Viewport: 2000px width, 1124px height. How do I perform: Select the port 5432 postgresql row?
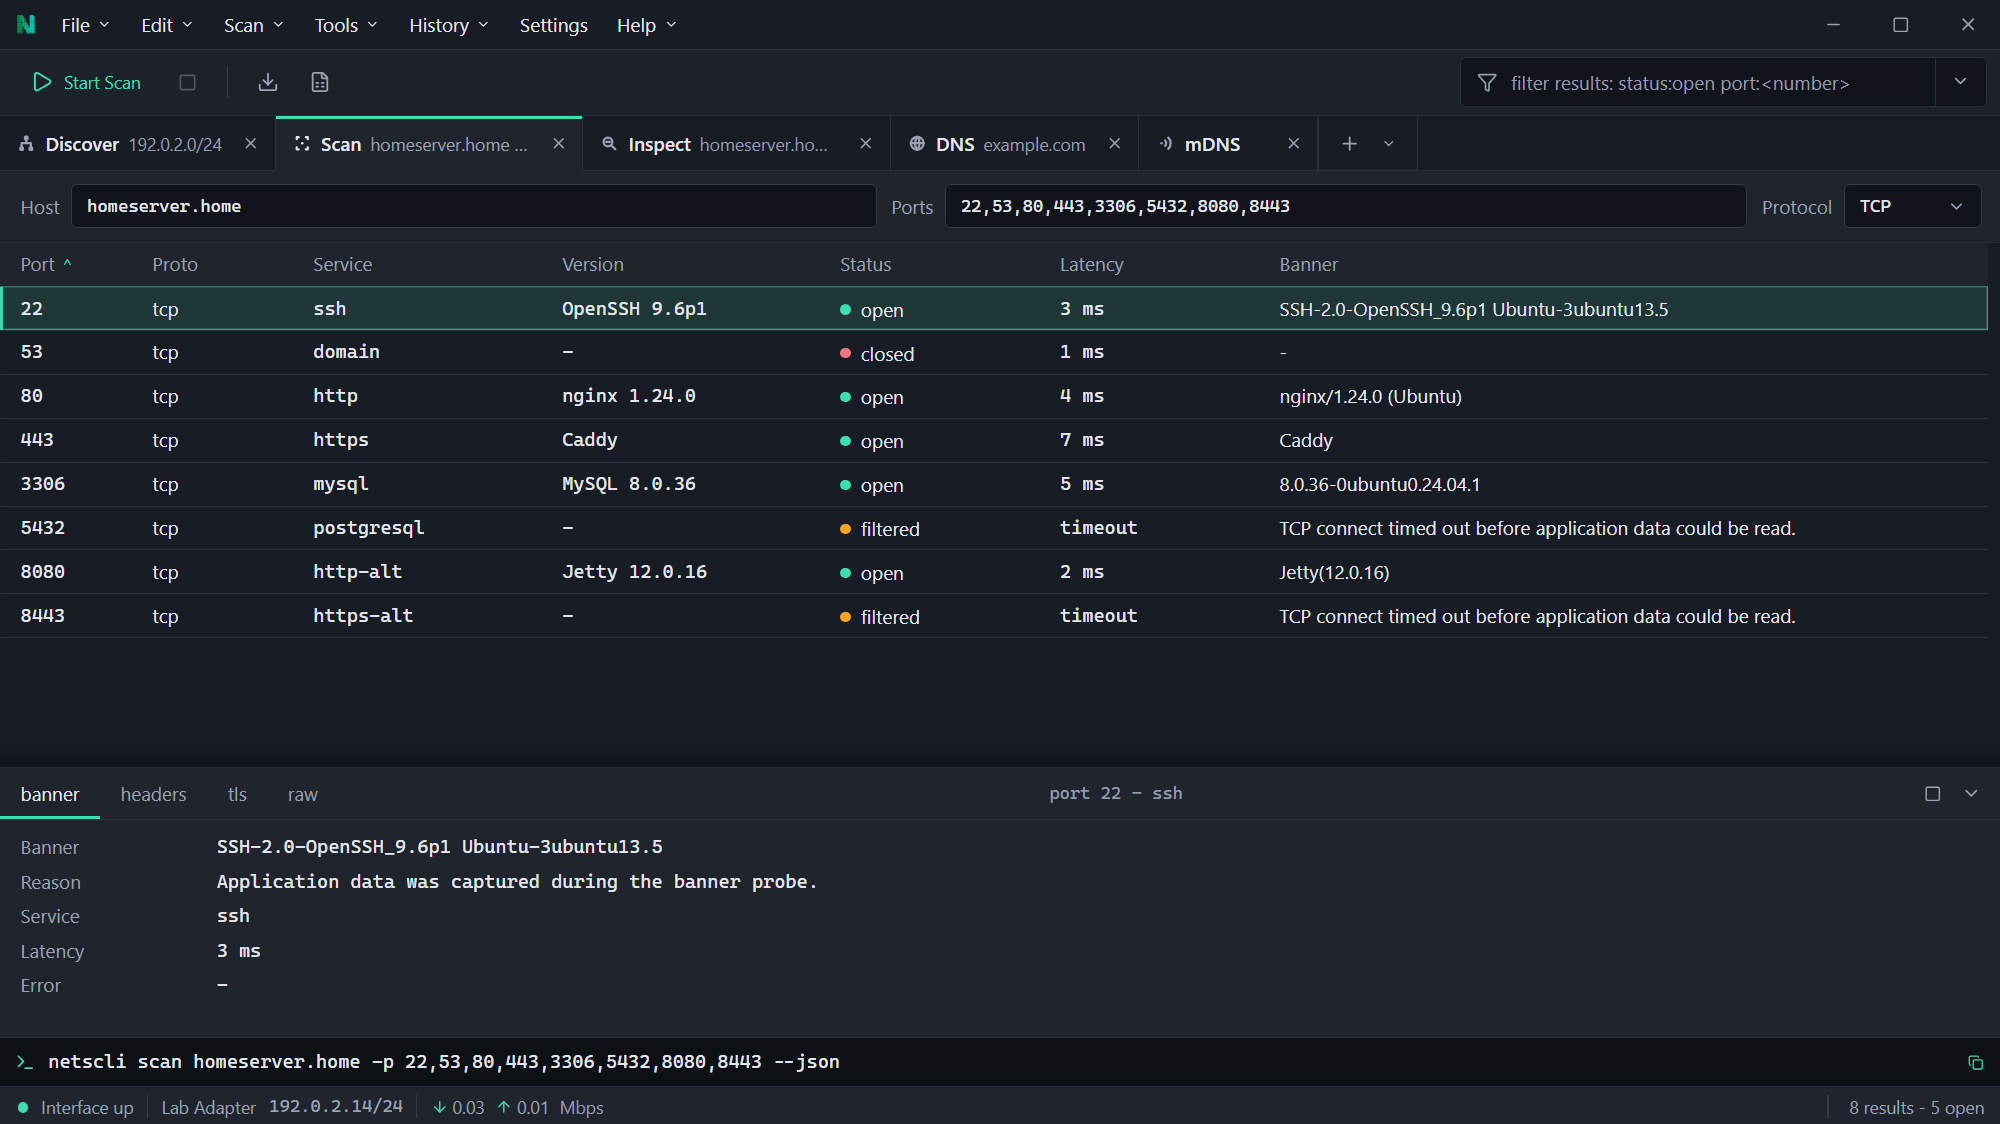(994, 528)
